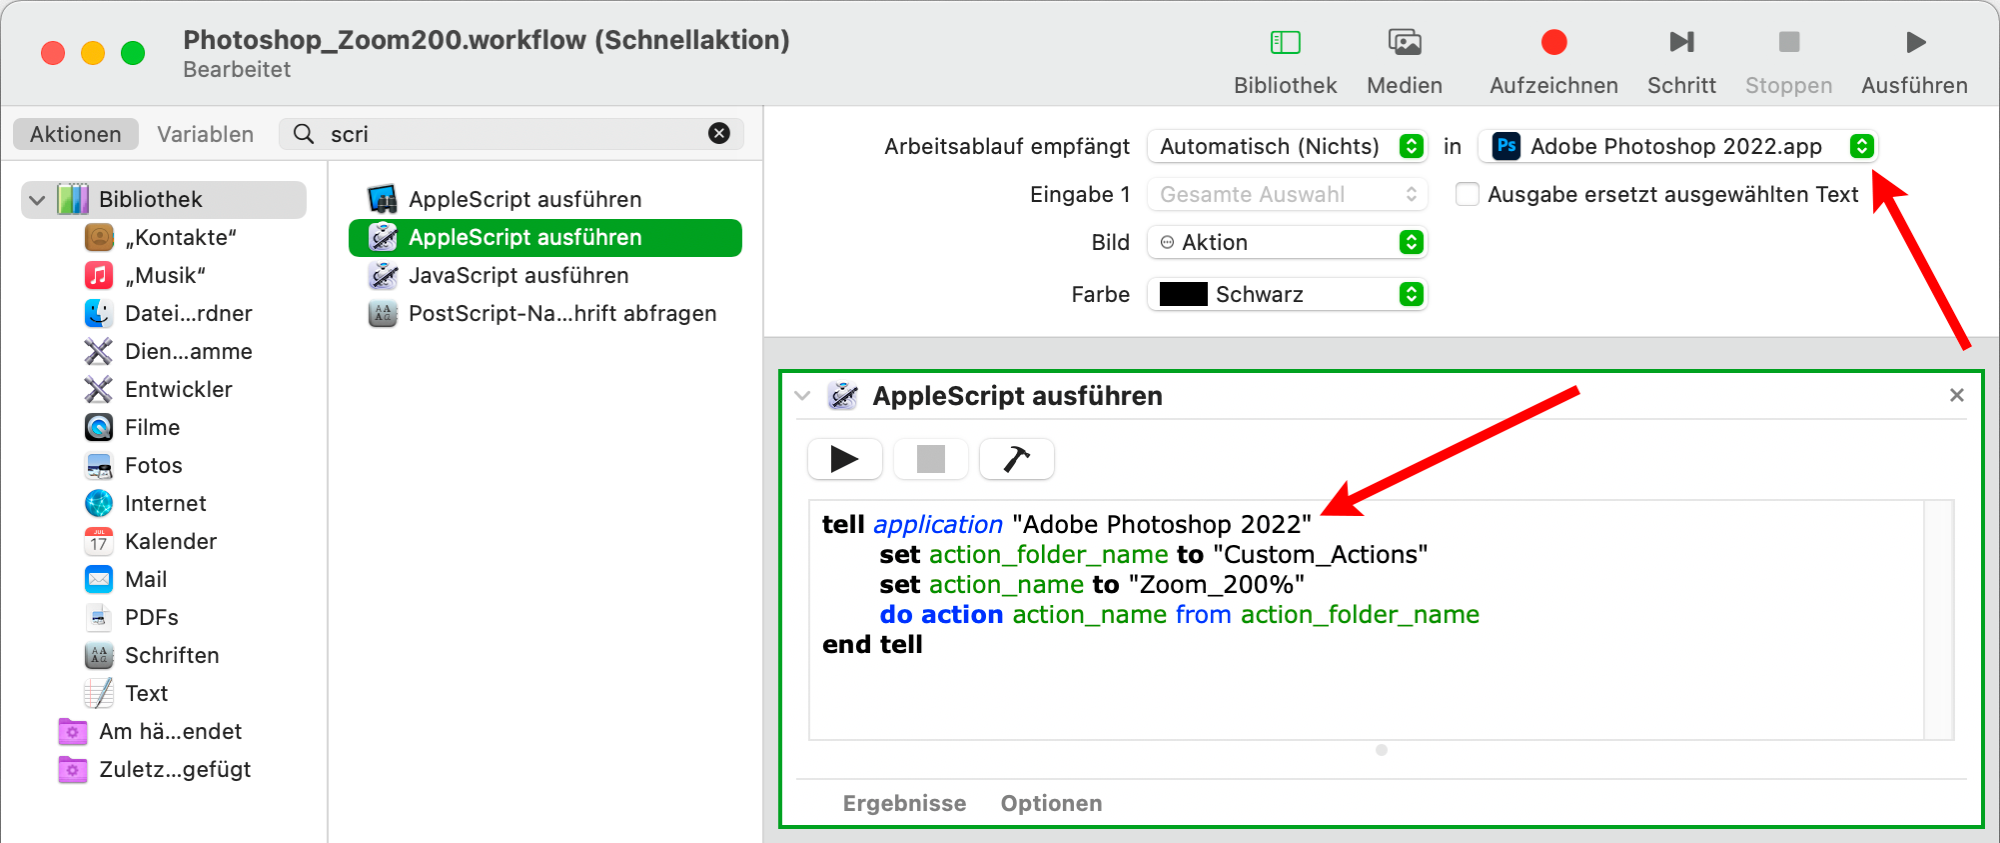The height and width of the screenshot is (843, 2000).
Task: Enable Ausgabe ersetzt ausgewählten Text checkbox
Action: (x=1467, y=194)
